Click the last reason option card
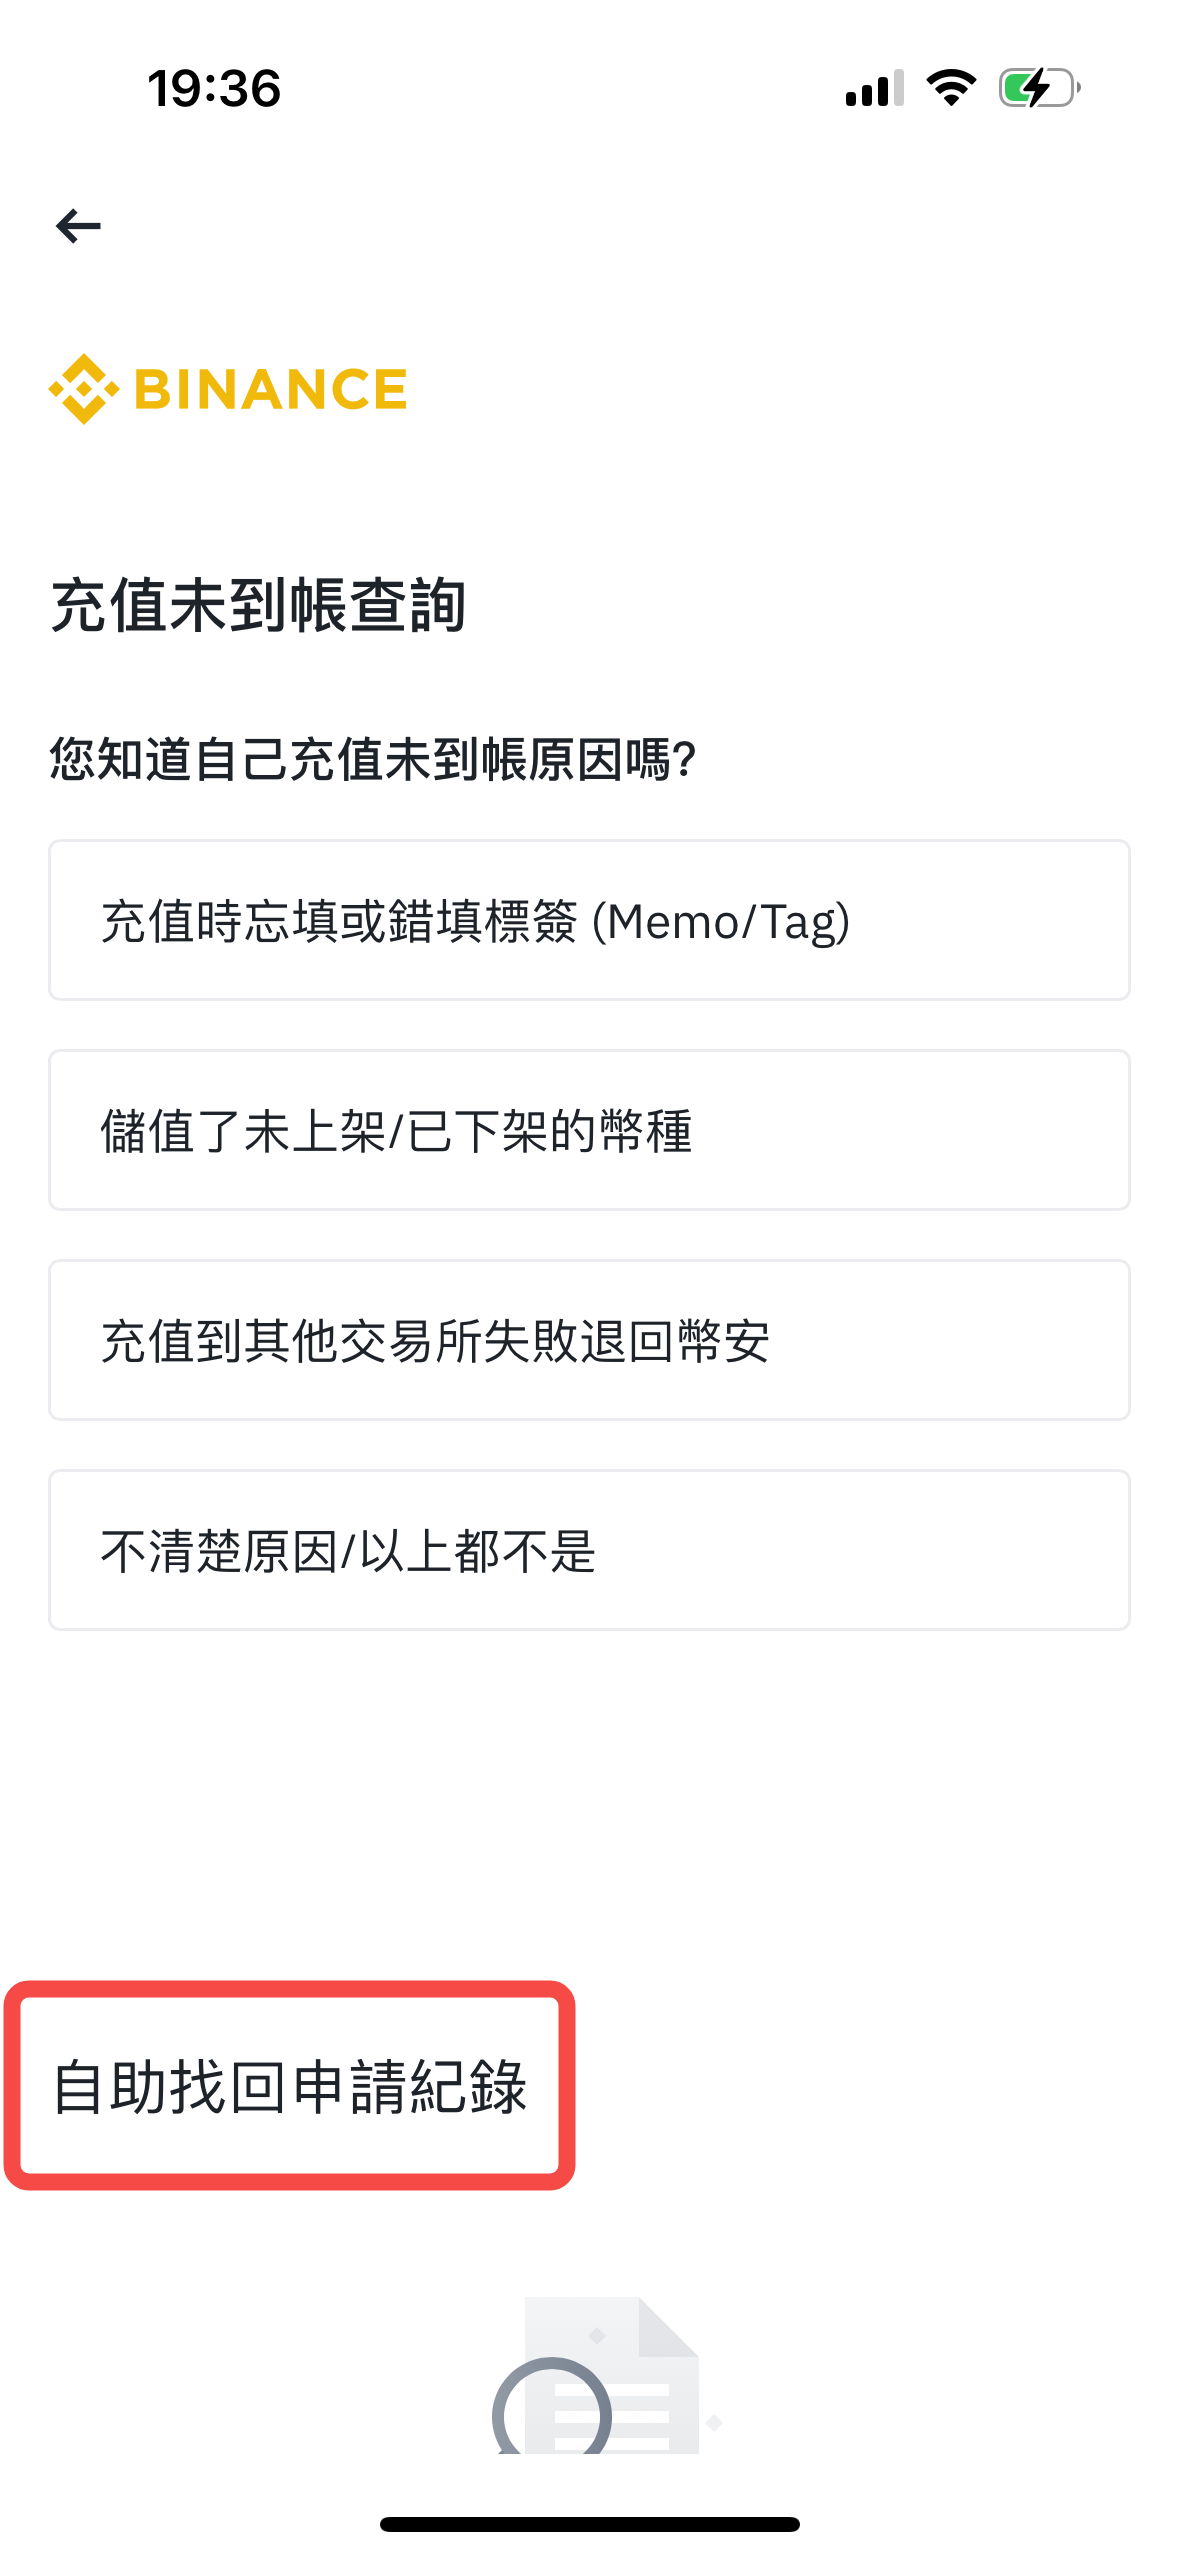 (x=589, y=1550)
